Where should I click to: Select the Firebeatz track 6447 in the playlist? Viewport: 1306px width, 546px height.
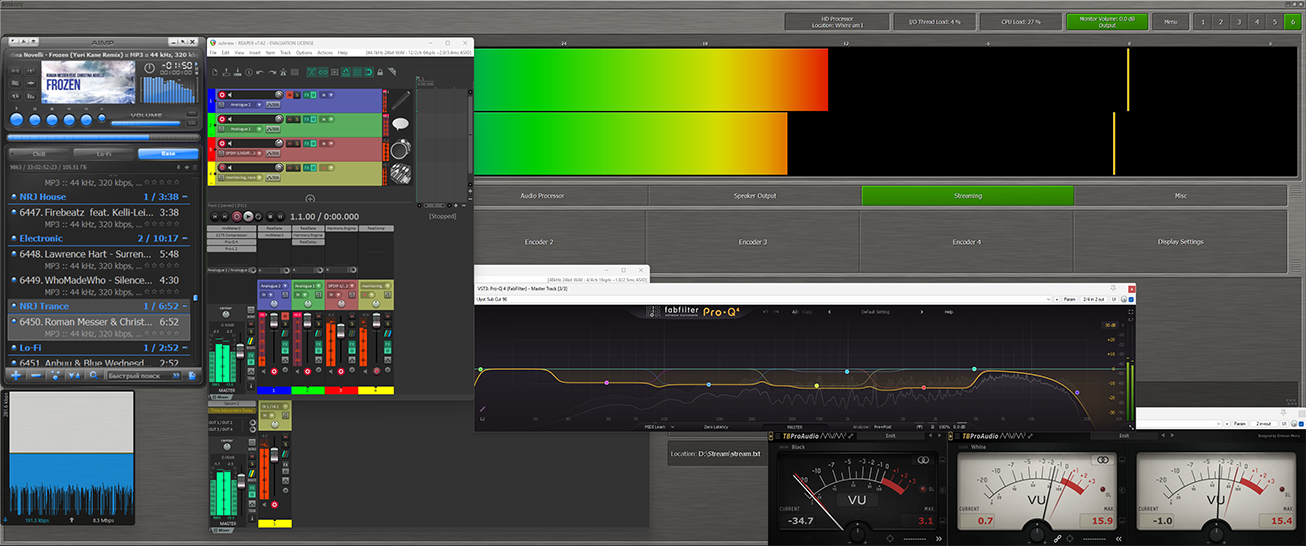point(95,213)
